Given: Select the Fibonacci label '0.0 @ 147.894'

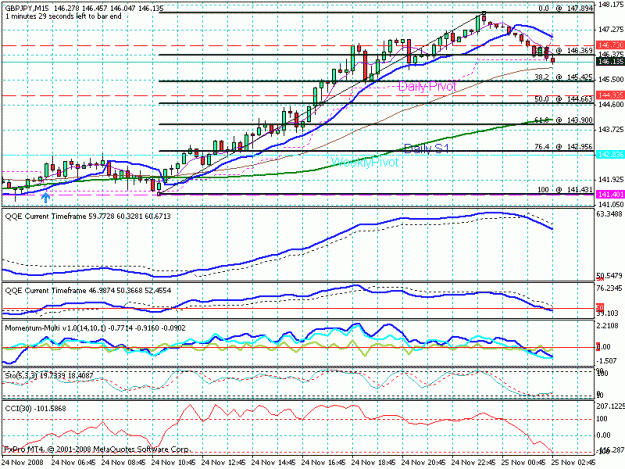Looking at the screenshot, I should 566,8.
